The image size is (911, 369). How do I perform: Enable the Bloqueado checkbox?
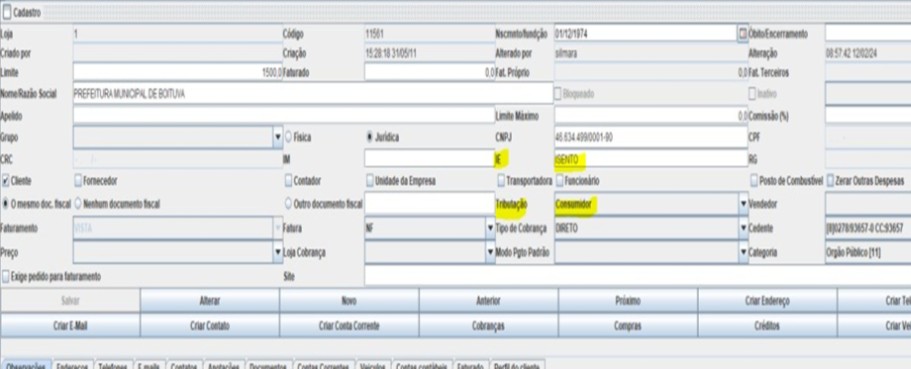(558, 93)
